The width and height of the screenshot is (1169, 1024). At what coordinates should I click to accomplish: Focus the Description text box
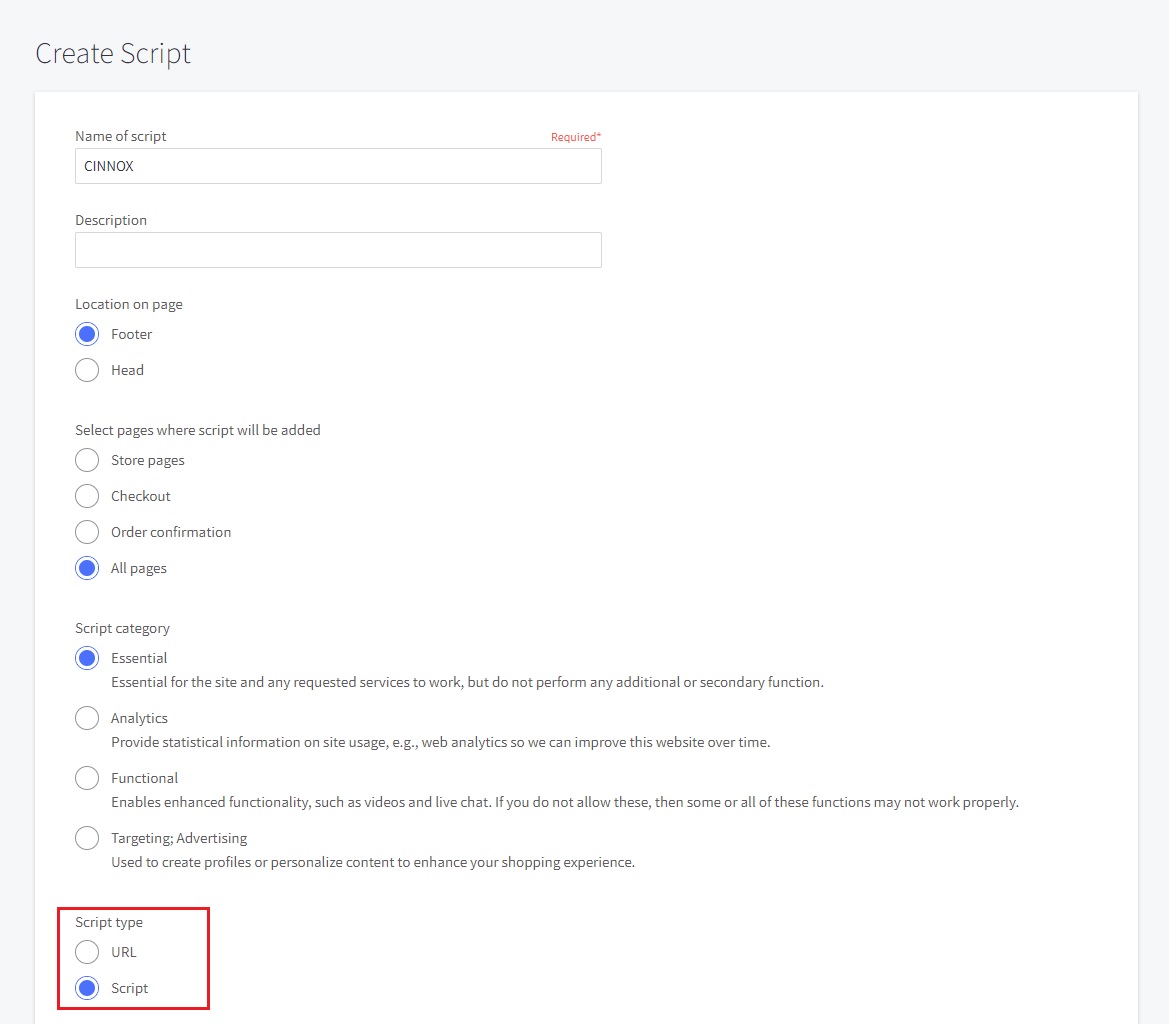pyautogui.click(x=338, y=250)
